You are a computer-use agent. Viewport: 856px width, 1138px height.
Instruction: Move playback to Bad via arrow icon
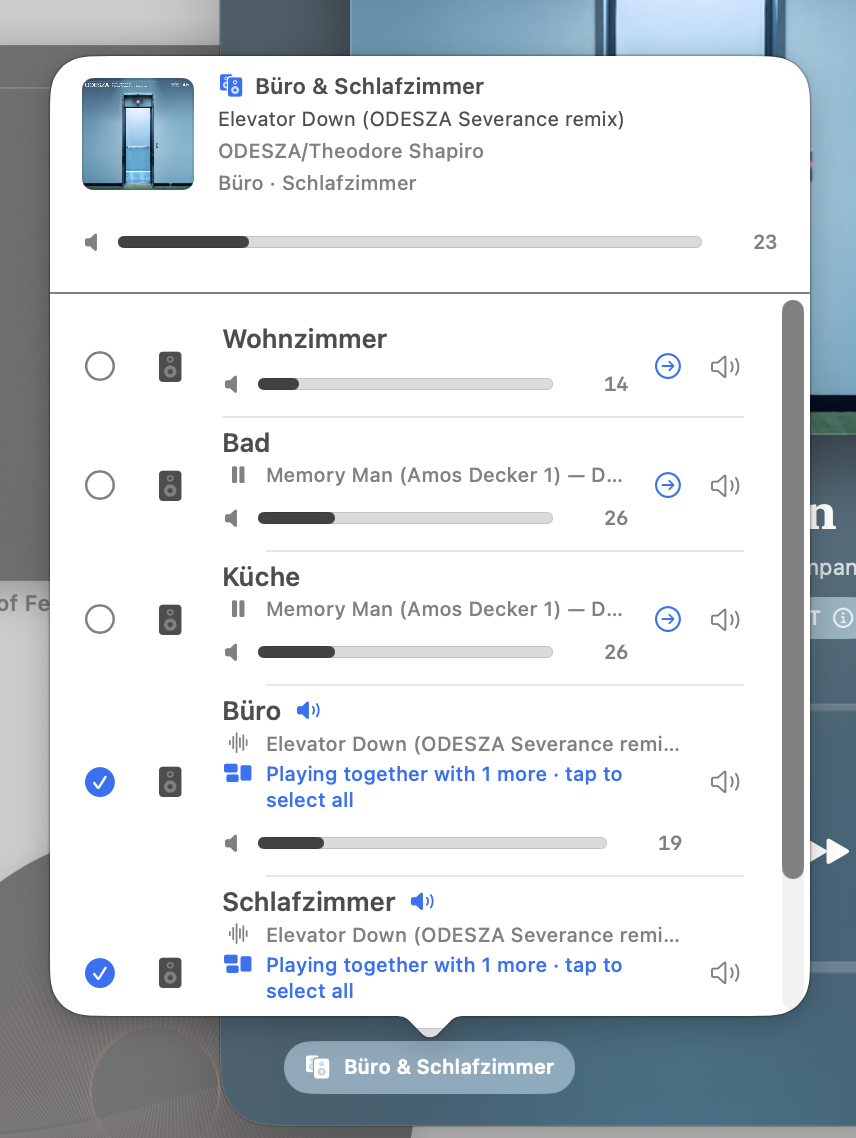coord(668,485)
